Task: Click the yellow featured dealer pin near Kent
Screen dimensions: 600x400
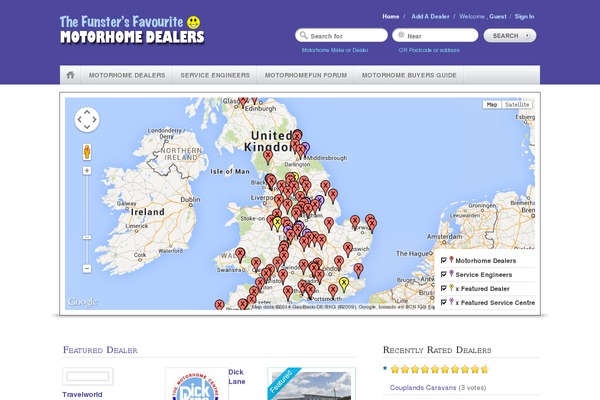Action: (x=344, y=284)
